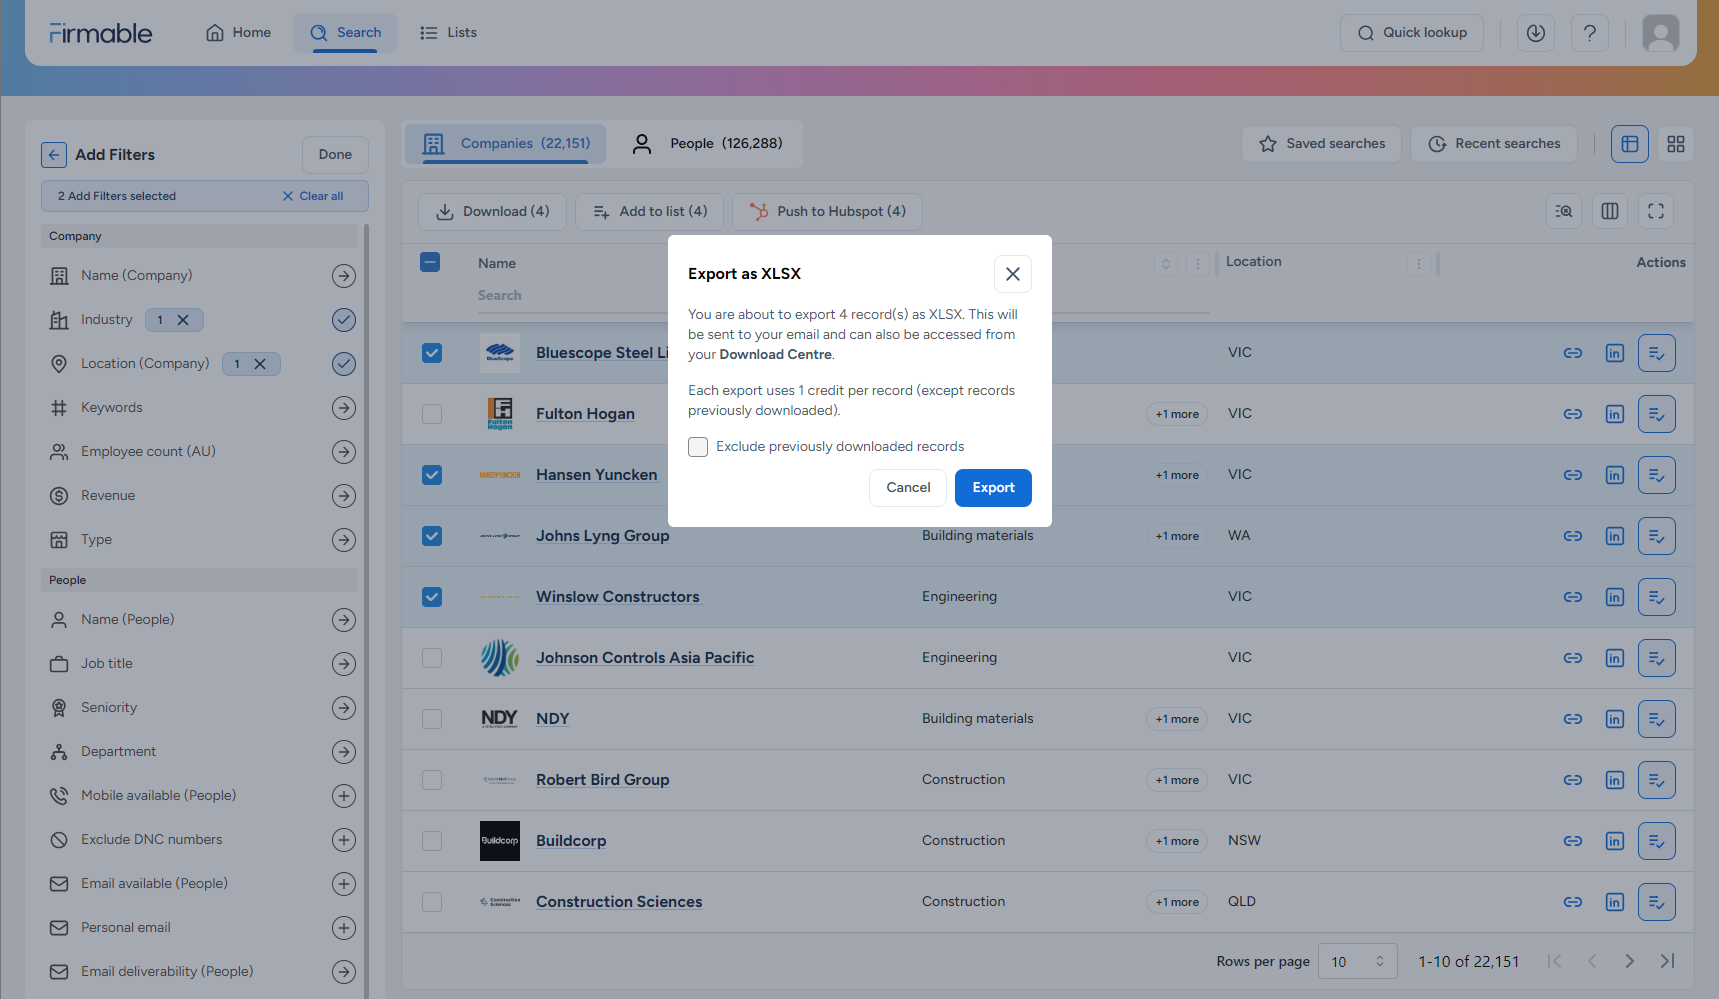Open website link icon for Construction Sciences
Viewport: 1719px width, 999px height.
click(1573, 902)
